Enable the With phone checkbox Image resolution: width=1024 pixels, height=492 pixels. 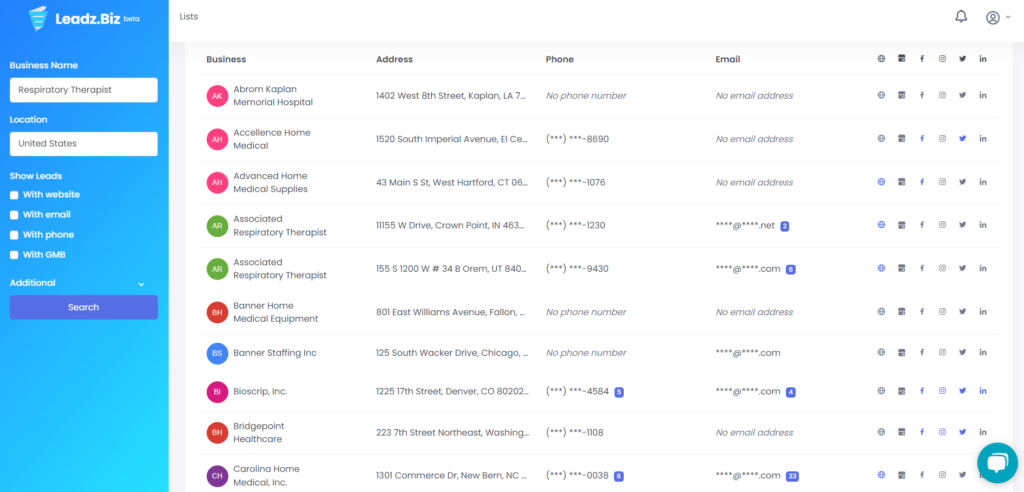point(14,235)
